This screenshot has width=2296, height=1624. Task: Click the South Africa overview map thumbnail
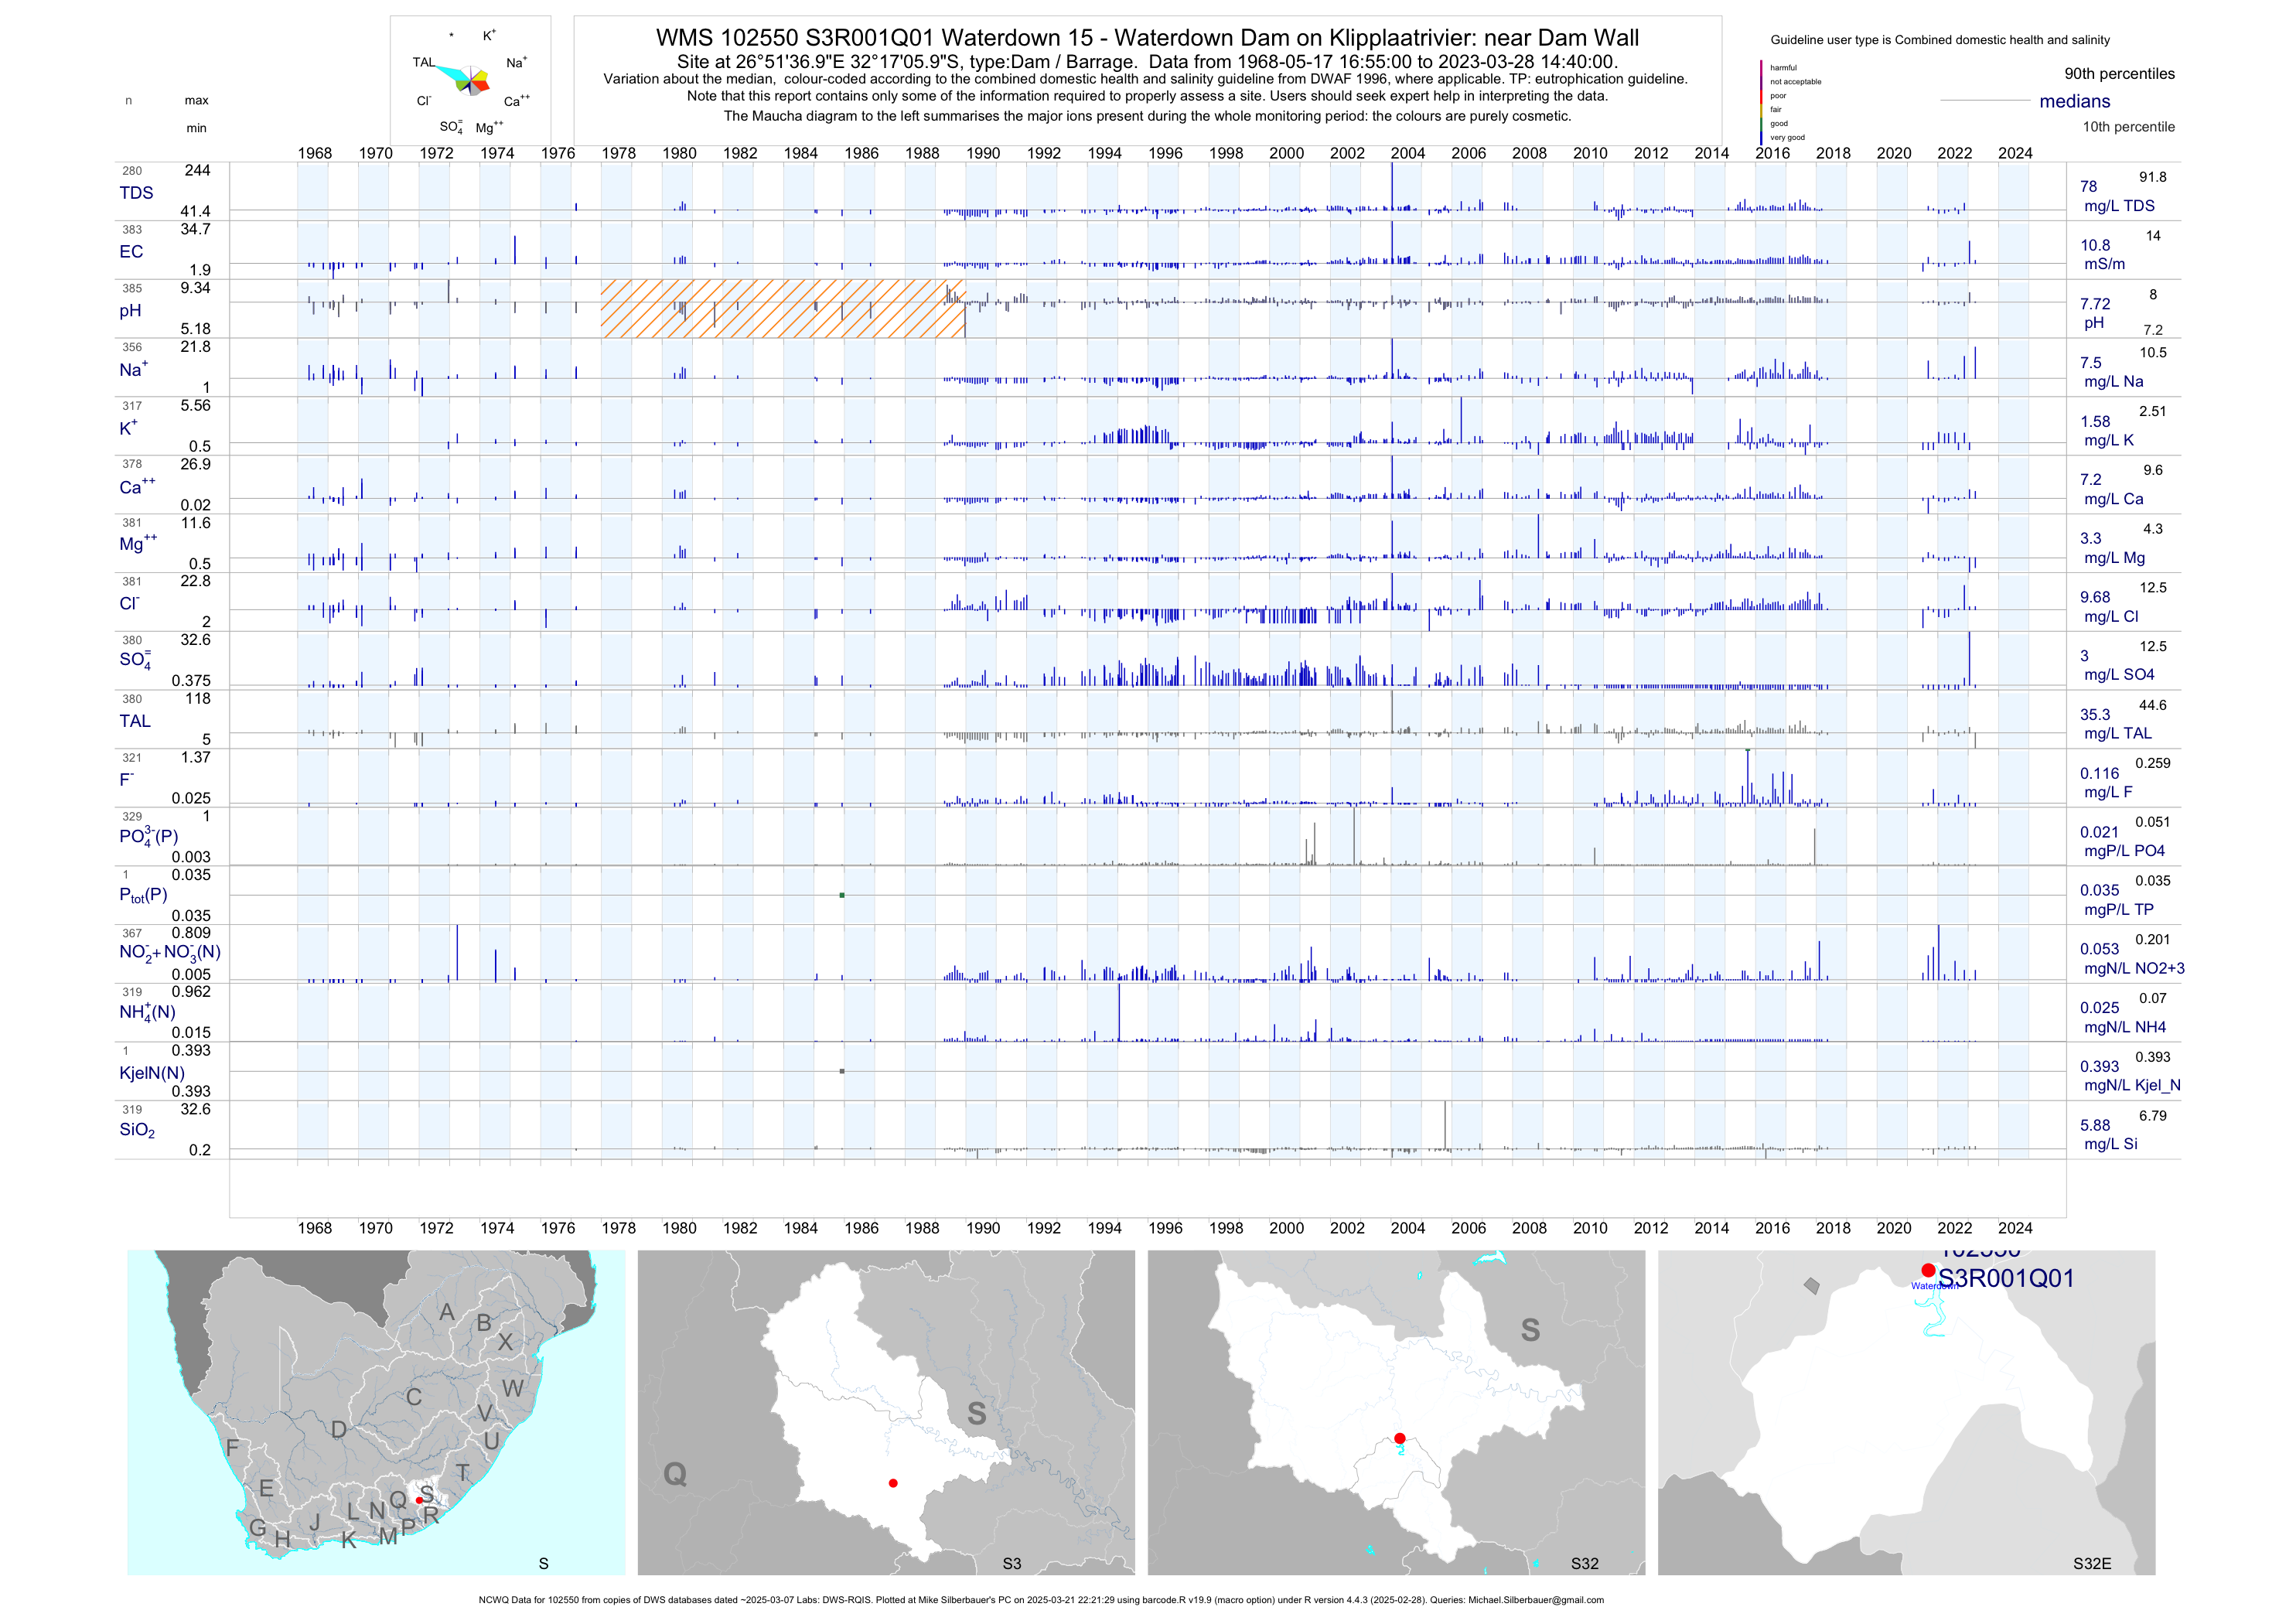[x=376, y=1412]
